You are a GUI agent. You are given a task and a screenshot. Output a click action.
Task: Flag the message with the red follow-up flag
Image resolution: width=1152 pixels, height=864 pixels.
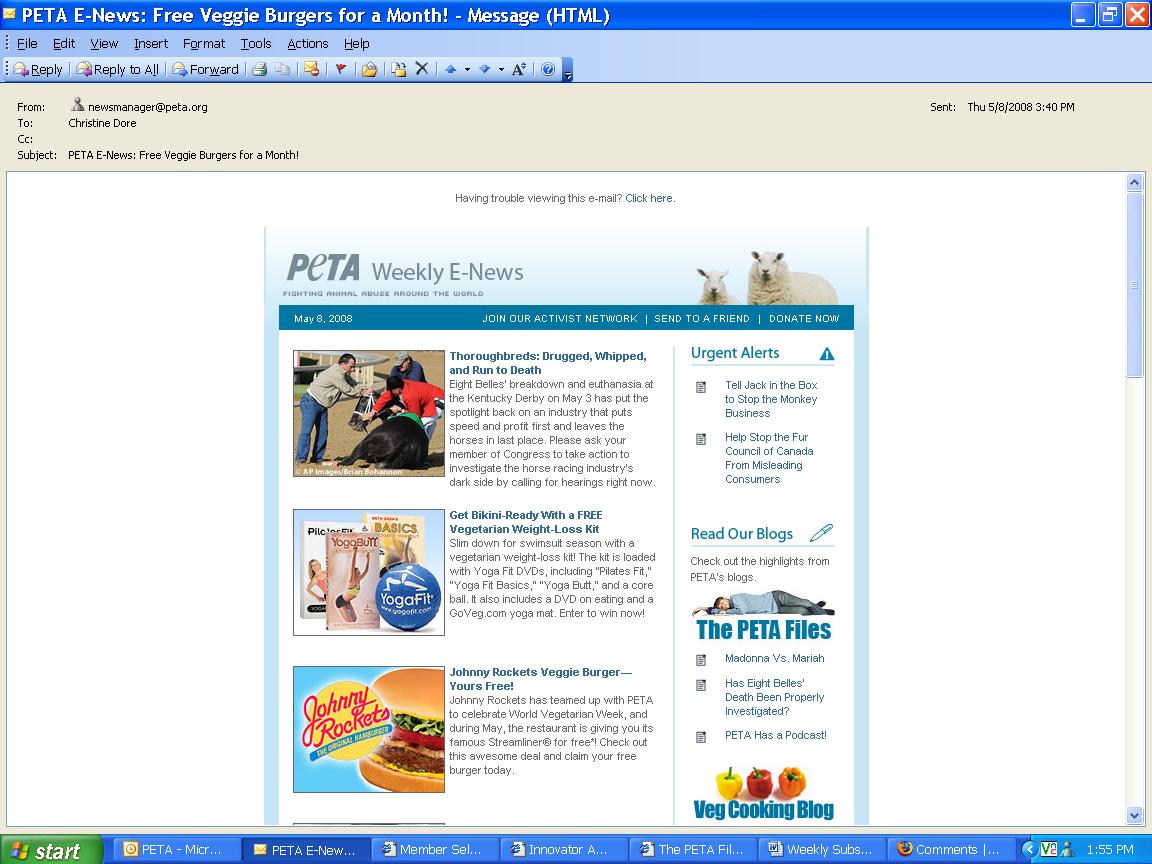340,69
